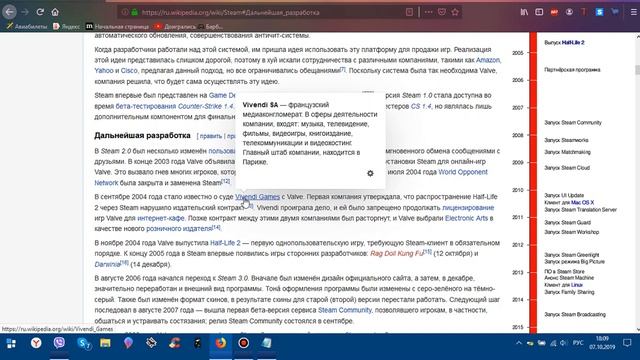Click timeline entry Запуск Steam Workshop
Screen dimensions: 640x360
coord(571,232)
